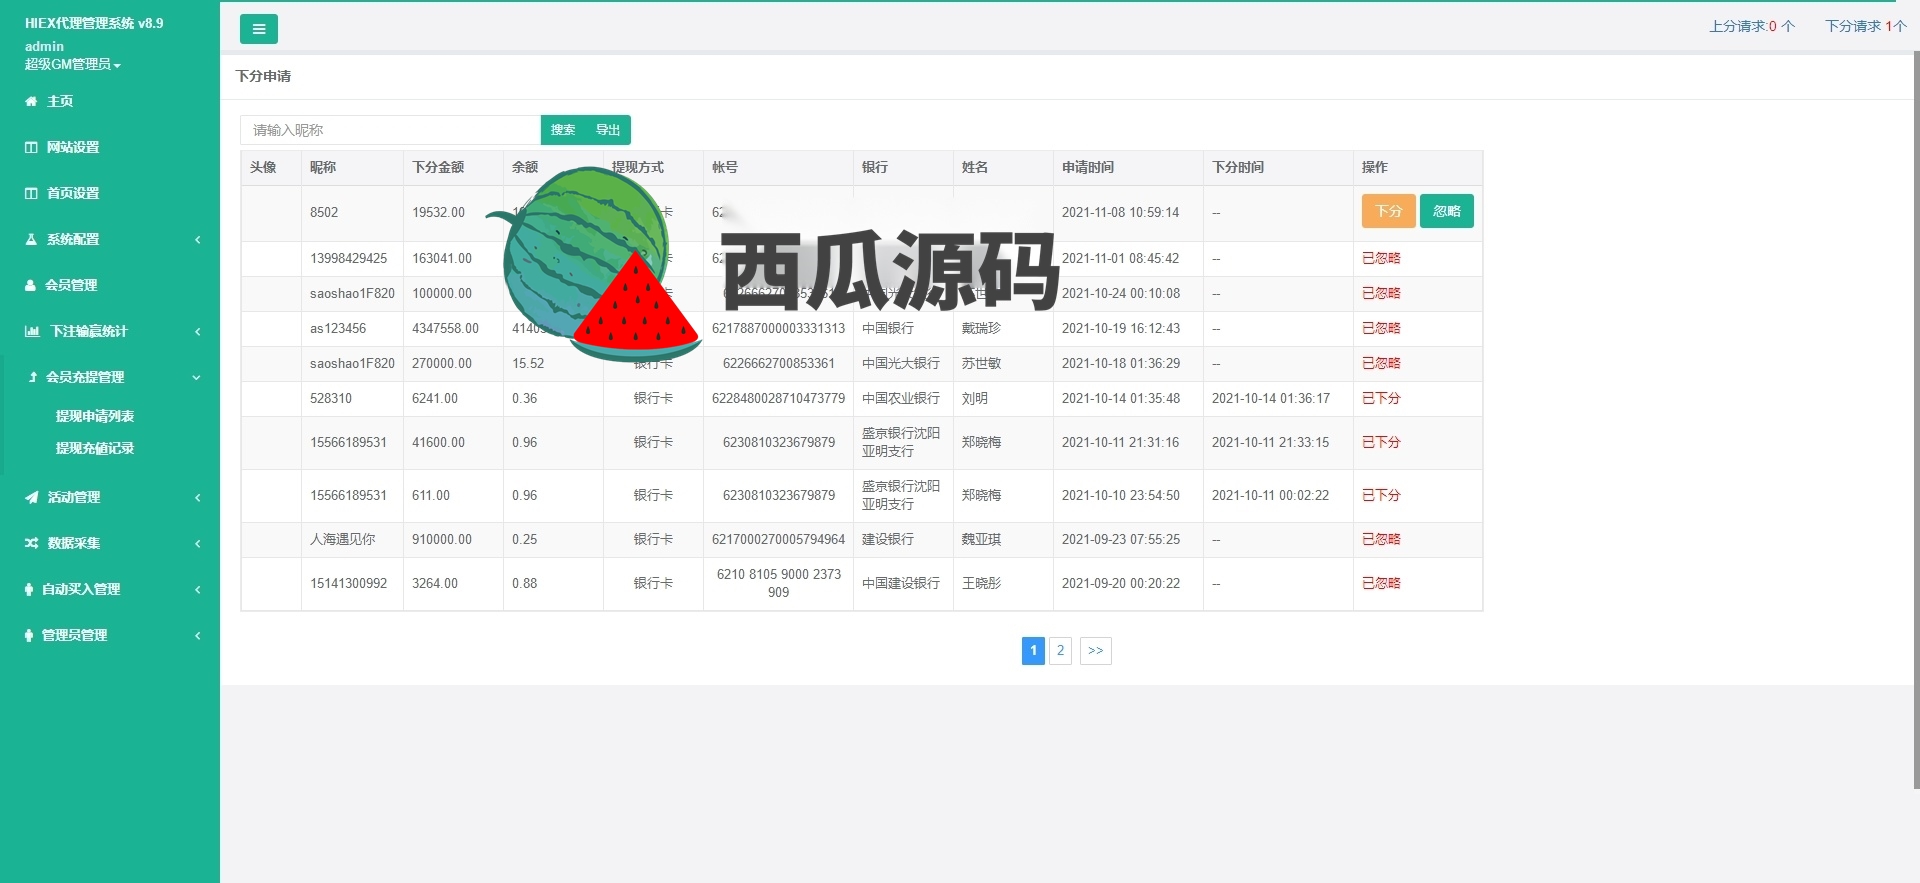Click the 下注输赢统计 chart icon
This screenshot has width=1920, height=883.
pos(32,331)
